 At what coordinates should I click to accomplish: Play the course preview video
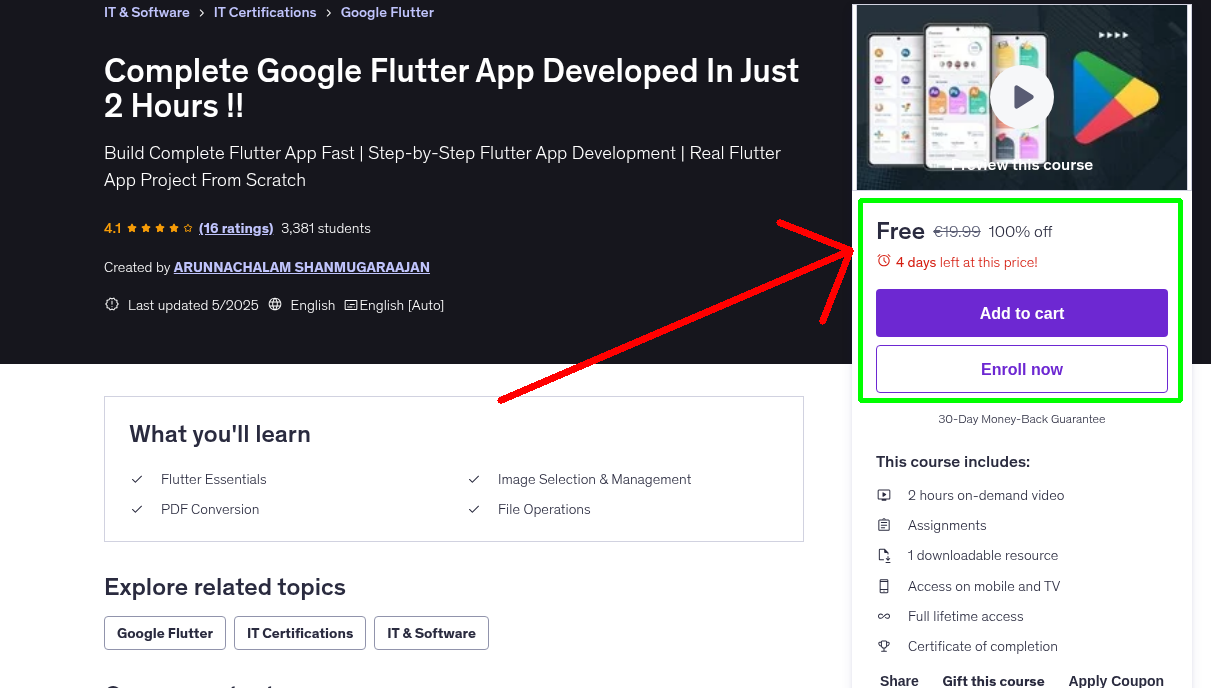pos(1021,96)
